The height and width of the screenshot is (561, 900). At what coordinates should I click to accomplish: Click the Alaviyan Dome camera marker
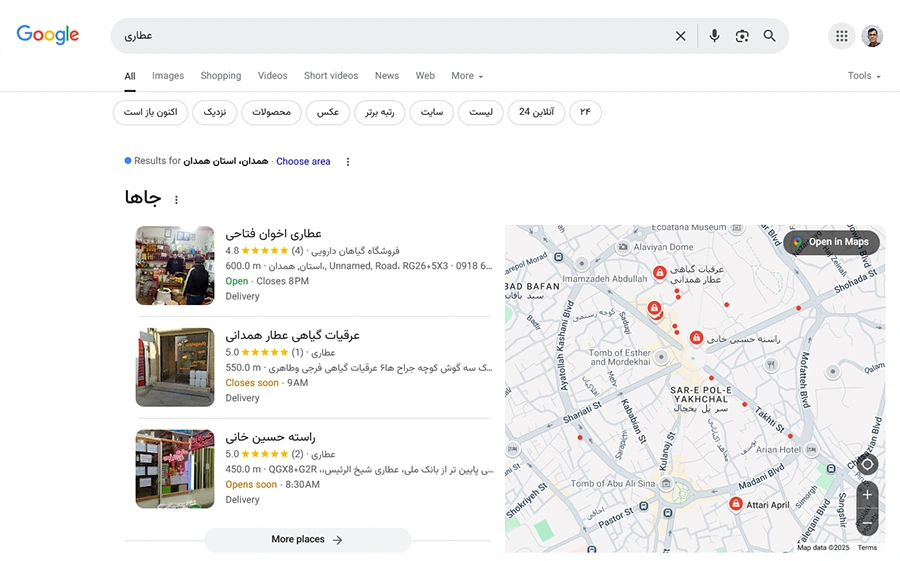(623, 247)
